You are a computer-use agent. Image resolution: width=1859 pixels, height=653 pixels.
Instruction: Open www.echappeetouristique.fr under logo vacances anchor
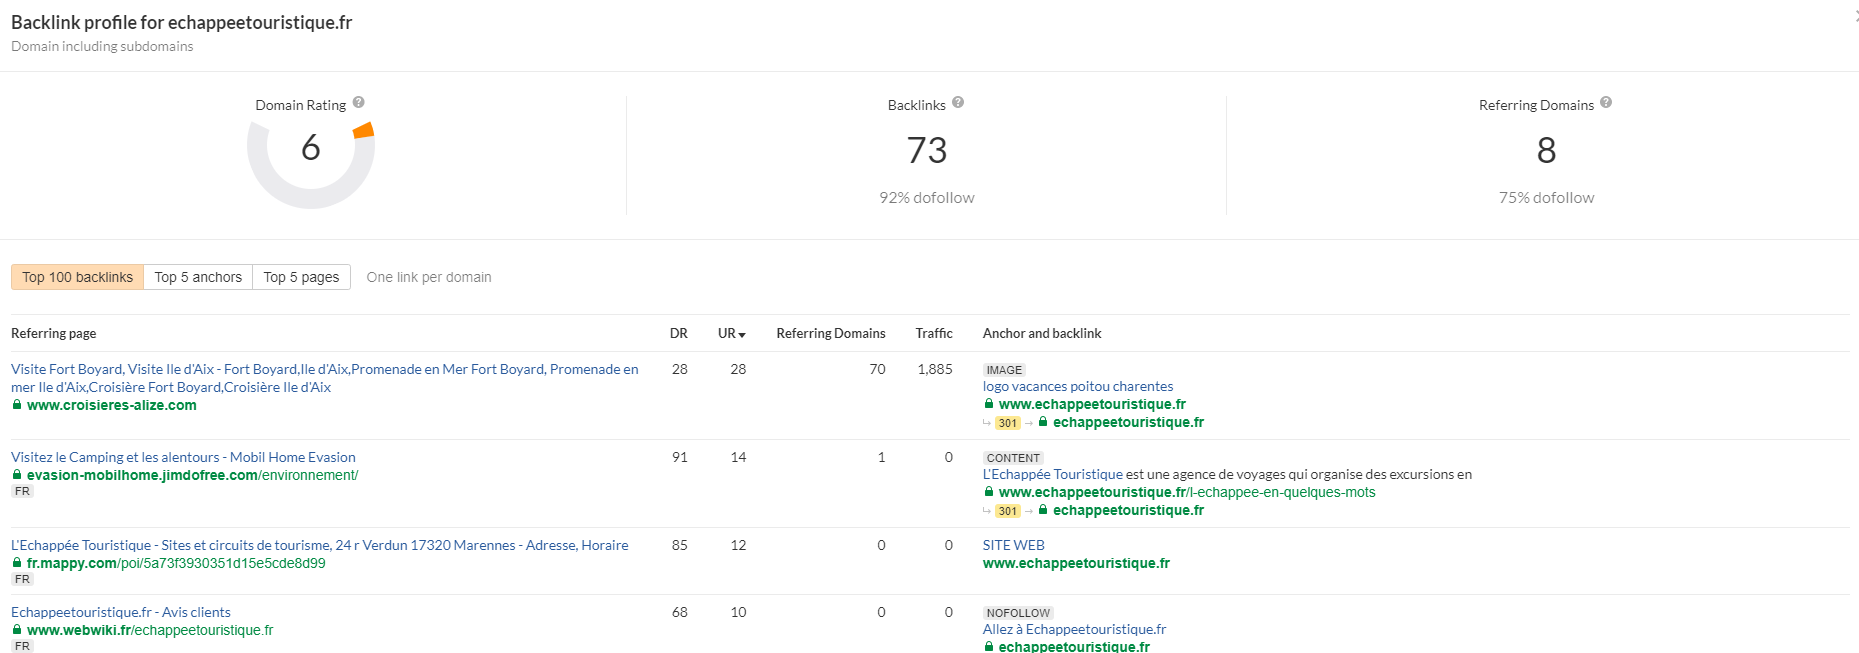coord(1092,404)
